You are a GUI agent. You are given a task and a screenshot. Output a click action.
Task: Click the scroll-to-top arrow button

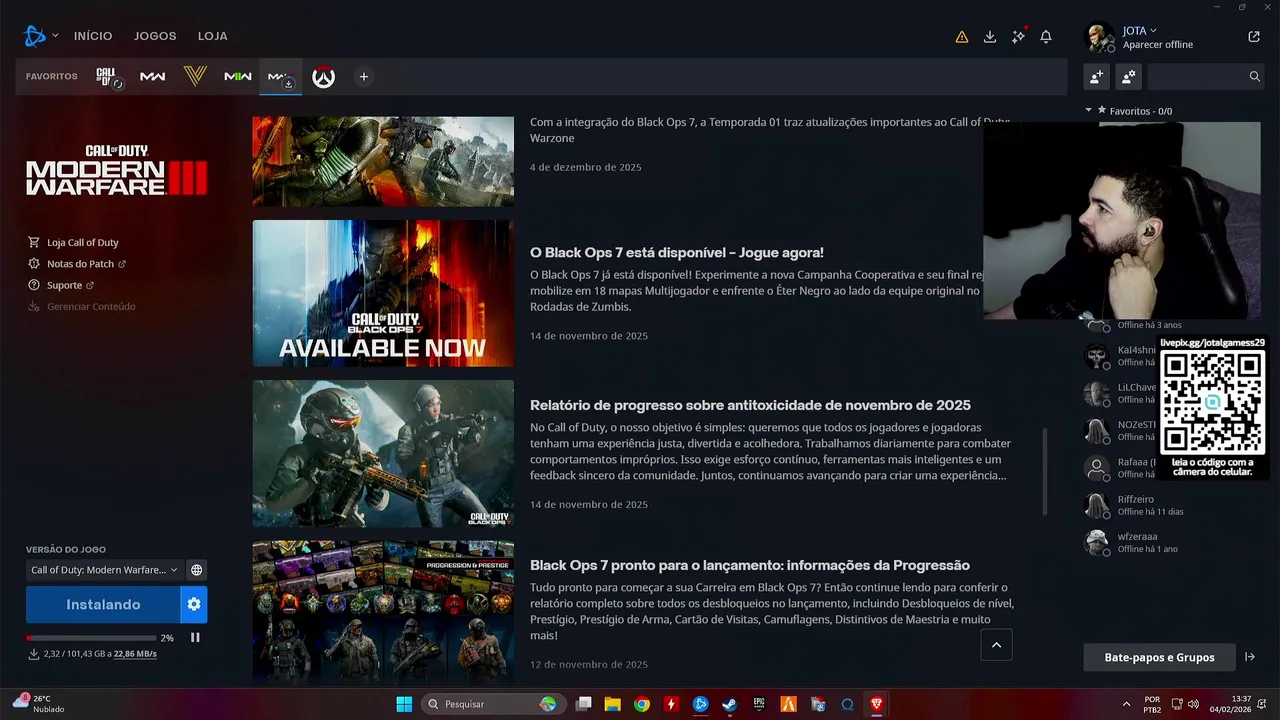click(996, 645)
